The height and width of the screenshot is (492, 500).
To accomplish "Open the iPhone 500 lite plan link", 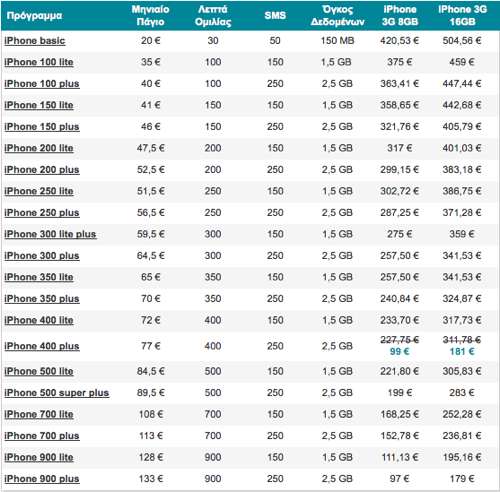I will tap(39, 371).
